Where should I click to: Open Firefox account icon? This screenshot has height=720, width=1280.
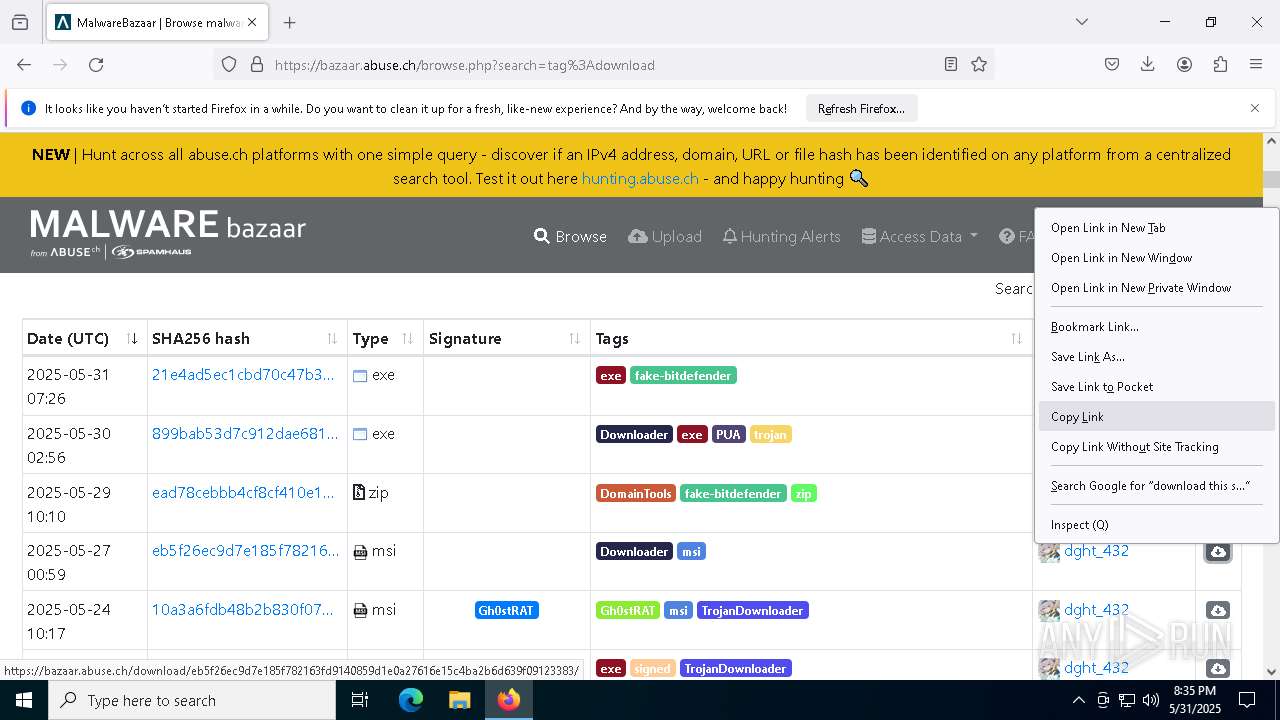point(1184,64)
